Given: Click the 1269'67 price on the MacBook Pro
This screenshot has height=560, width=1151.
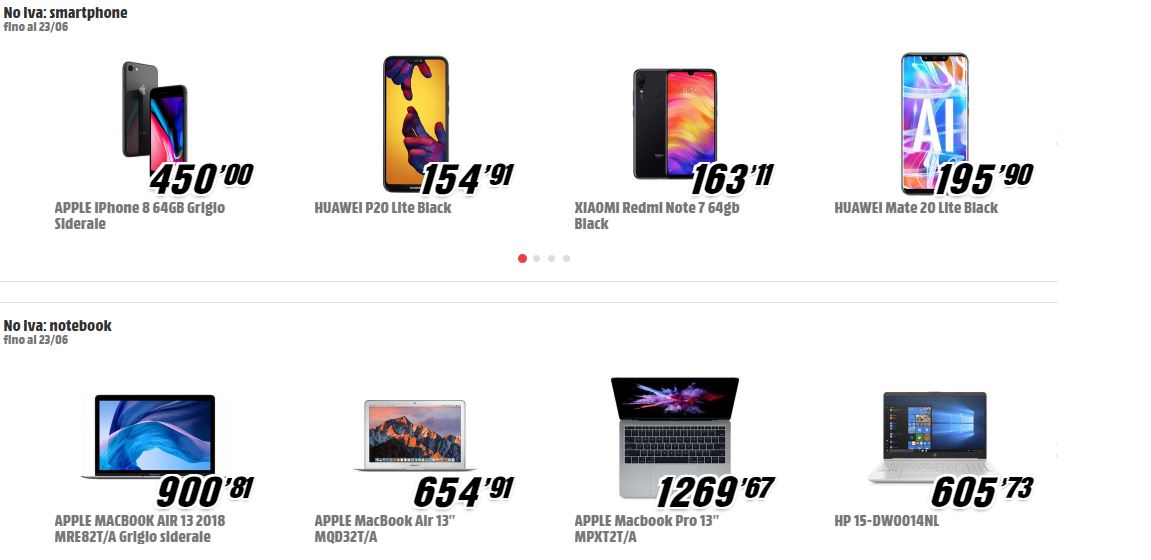Looking at the screenshot, I should 714,491.
